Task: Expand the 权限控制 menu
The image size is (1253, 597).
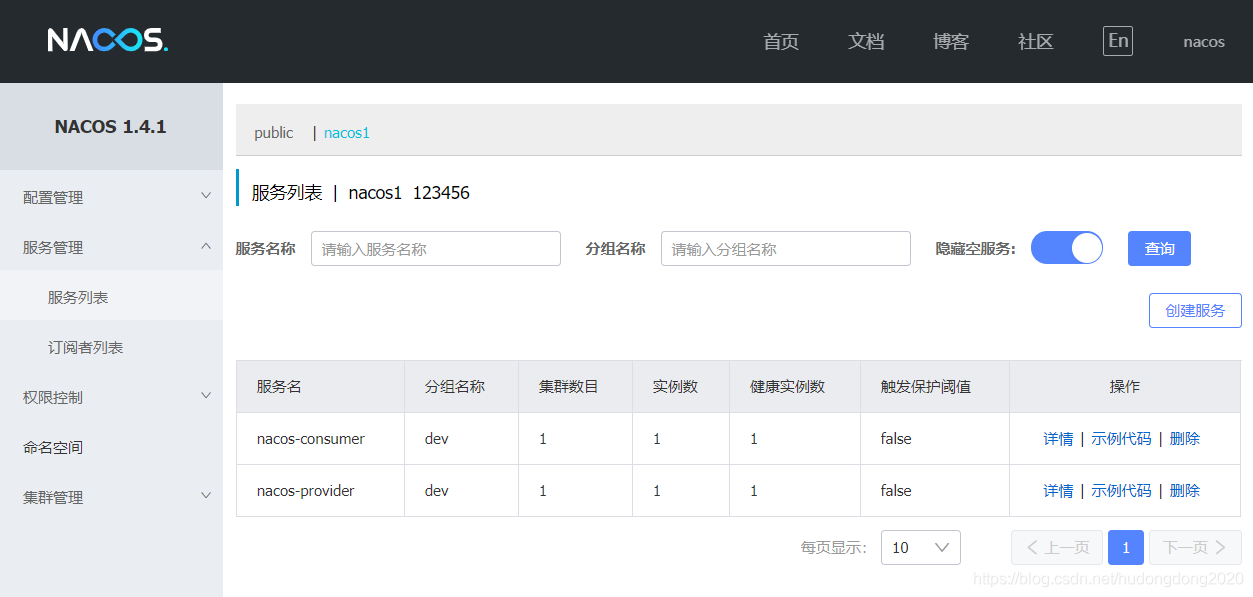Action: tap(111, 397)
